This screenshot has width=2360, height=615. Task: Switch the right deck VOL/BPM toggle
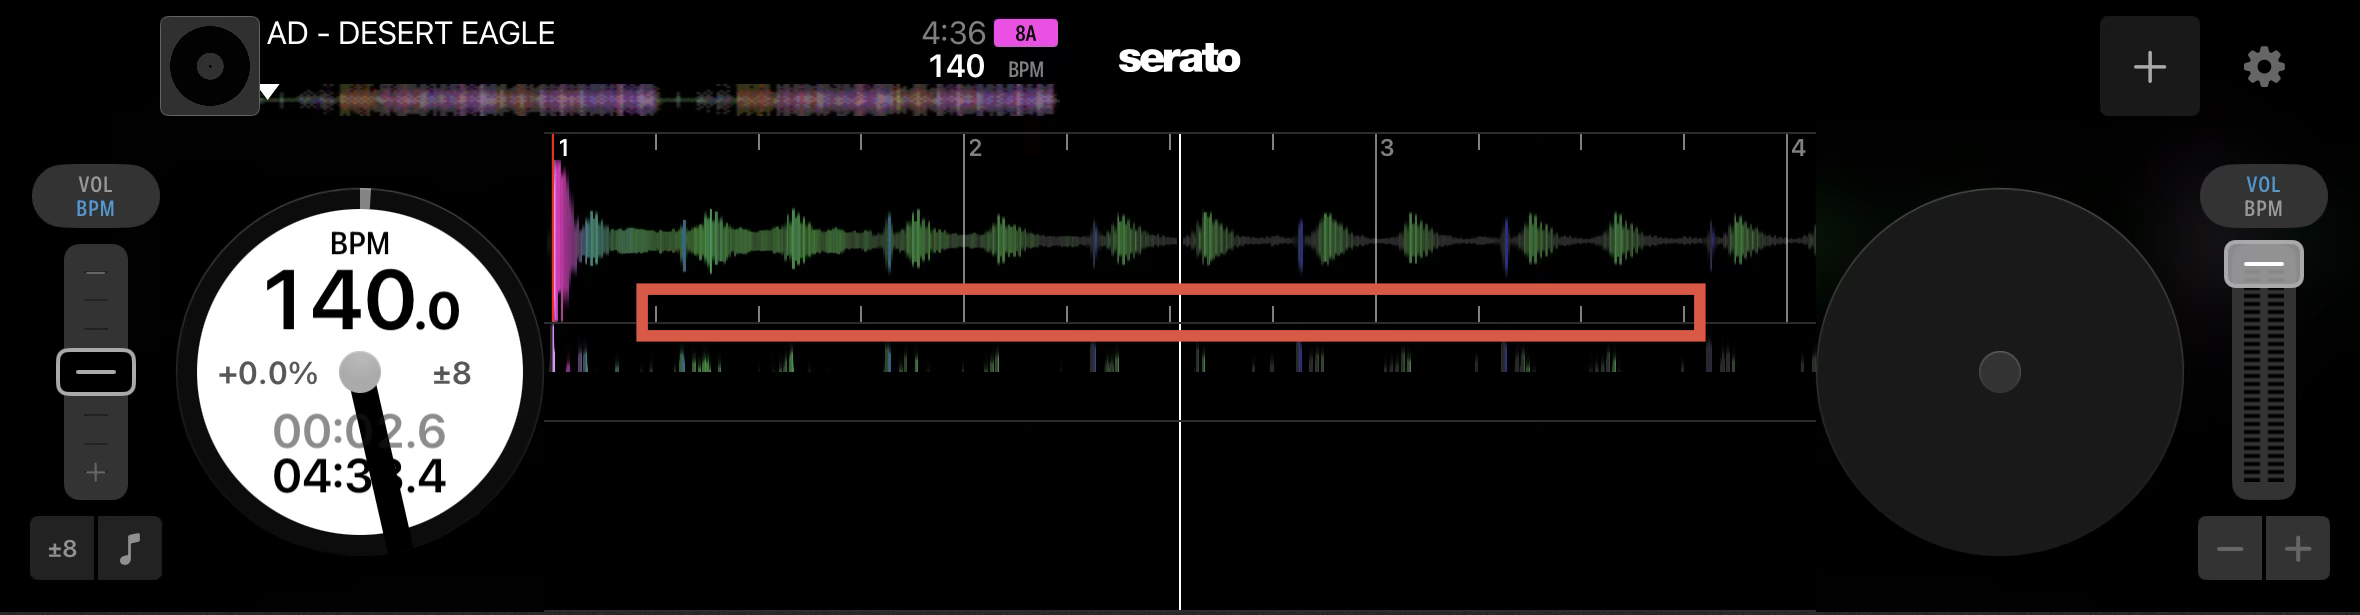click(x=2263, y=196)
